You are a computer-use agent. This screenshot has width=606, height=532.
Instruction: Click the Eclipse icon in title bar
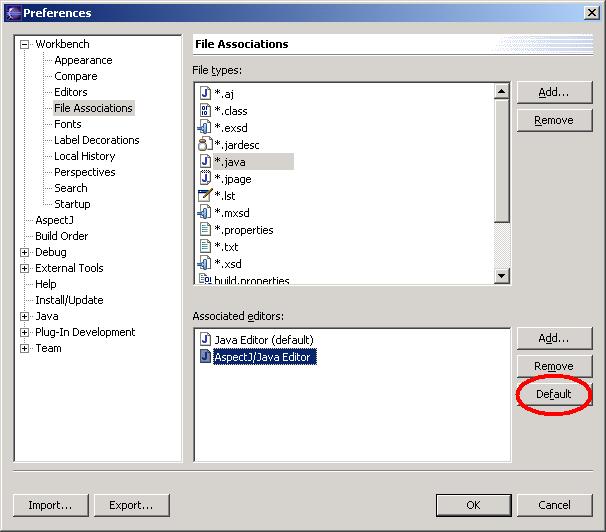[13, 13]
